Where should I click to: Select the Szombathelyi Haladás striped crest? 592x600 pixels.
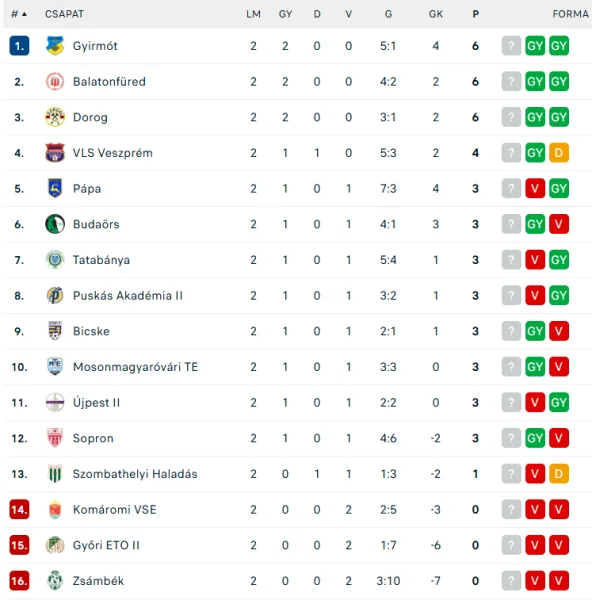[55, 474]
